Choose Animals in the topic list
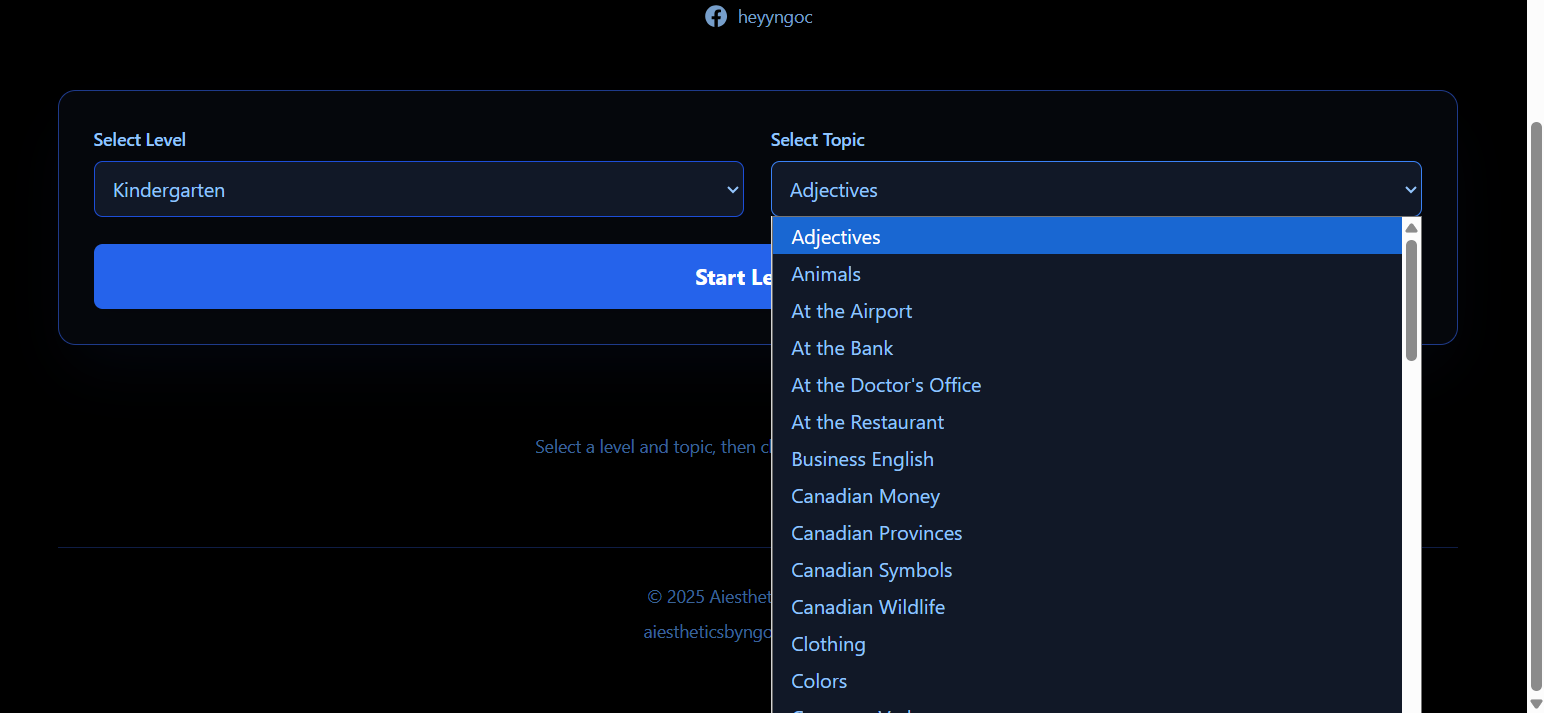Viewport: 1544px width, 713px height. coord(826,274)
